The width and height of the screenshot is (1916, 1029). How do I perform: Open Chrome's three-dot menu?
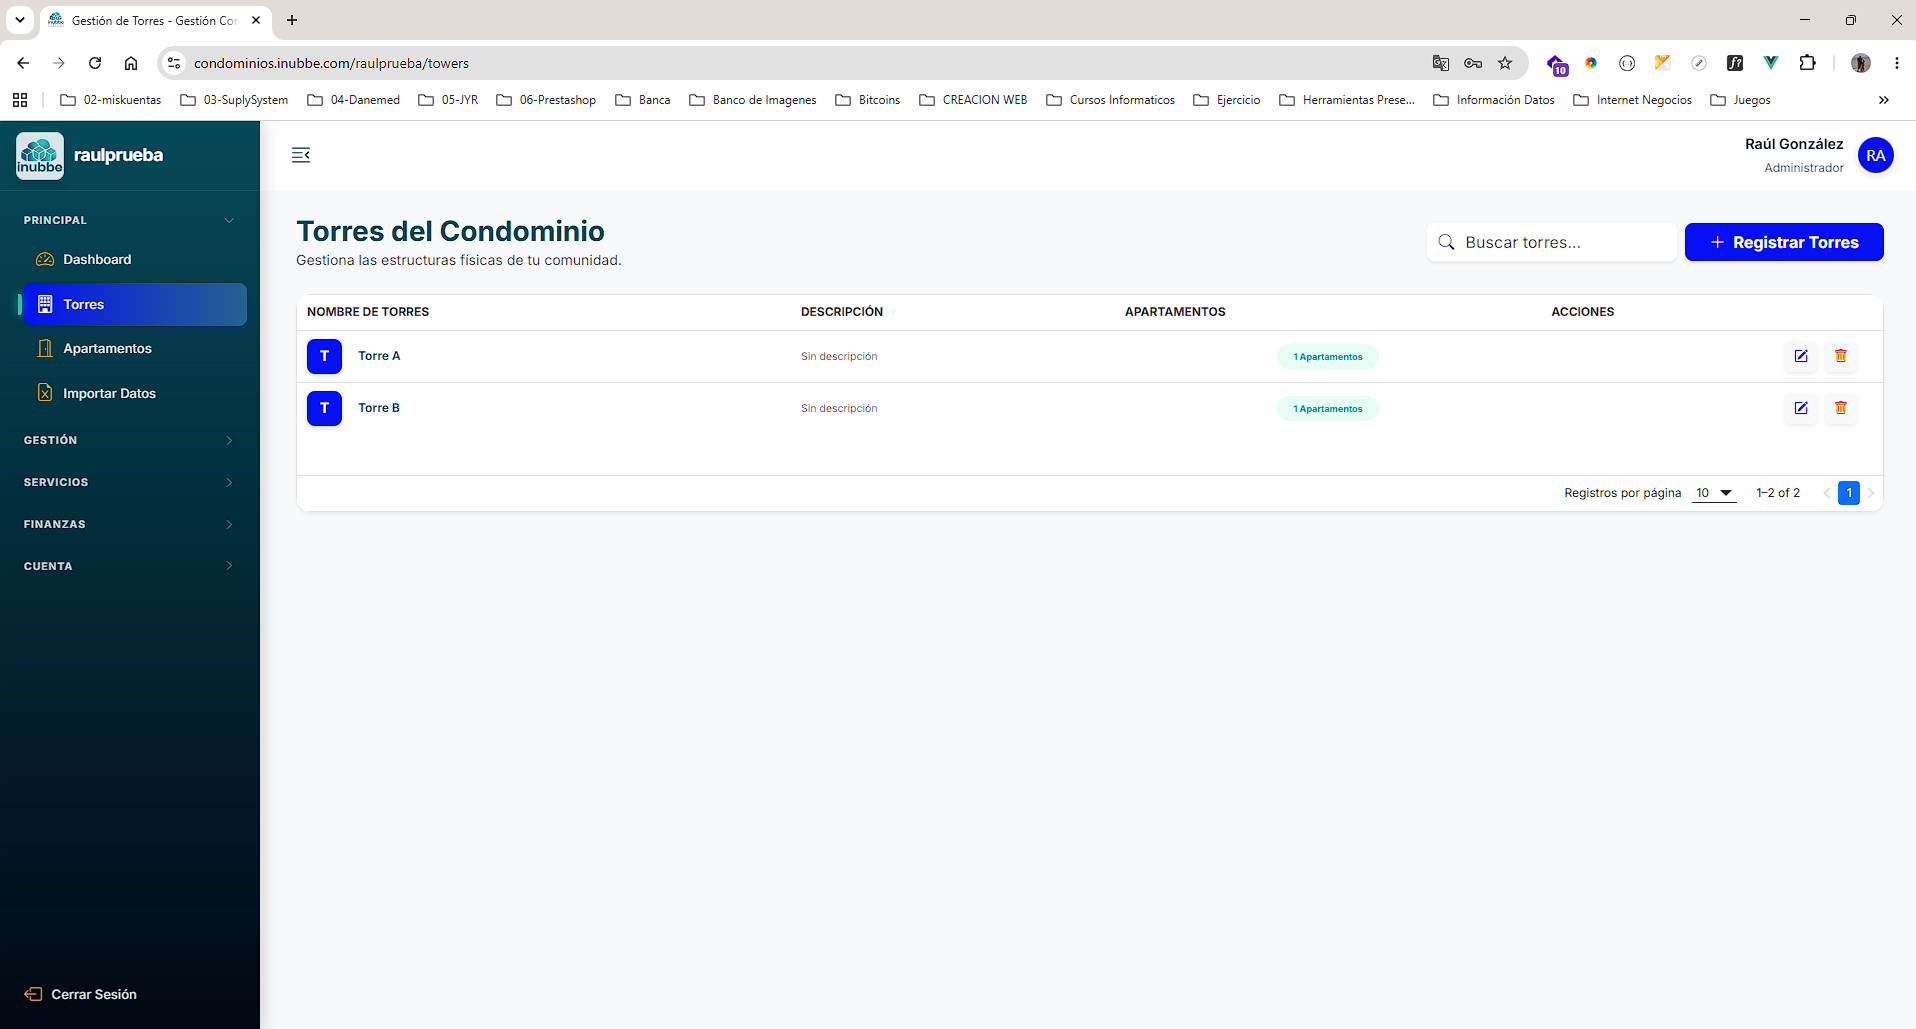point(1897,63)
